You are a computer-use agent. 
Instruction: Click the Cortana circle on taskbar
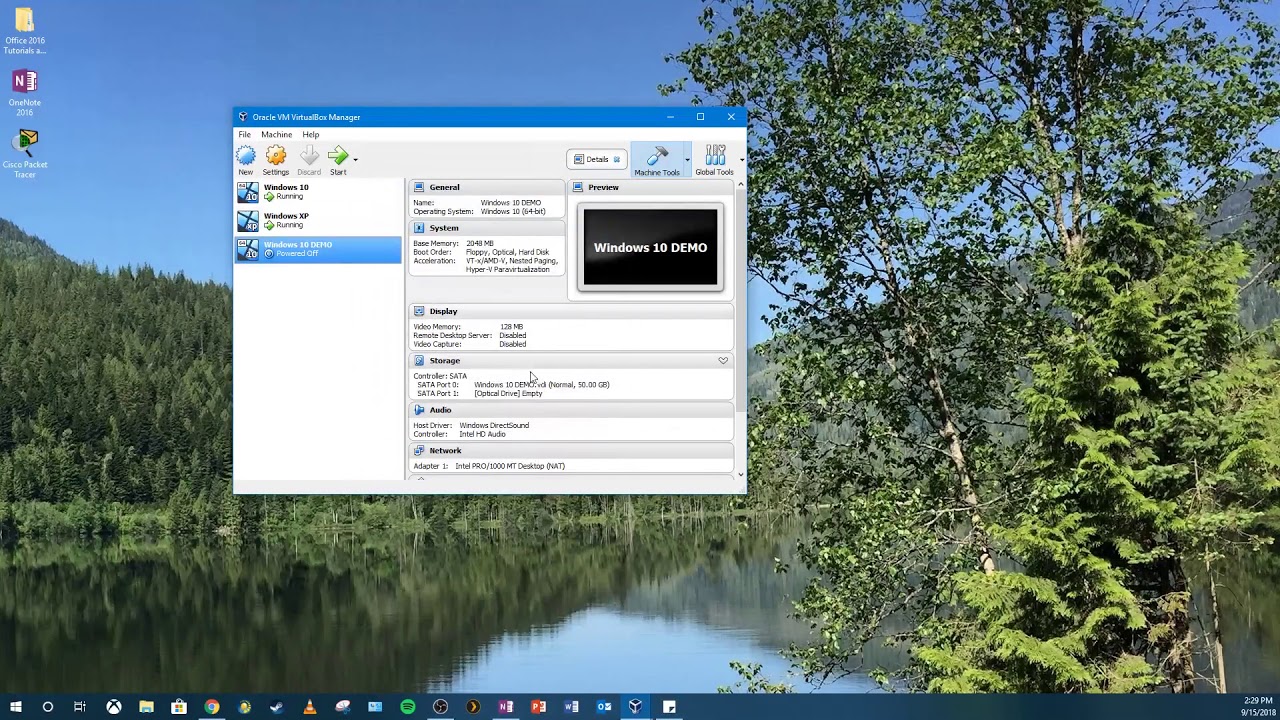[47, 707]
